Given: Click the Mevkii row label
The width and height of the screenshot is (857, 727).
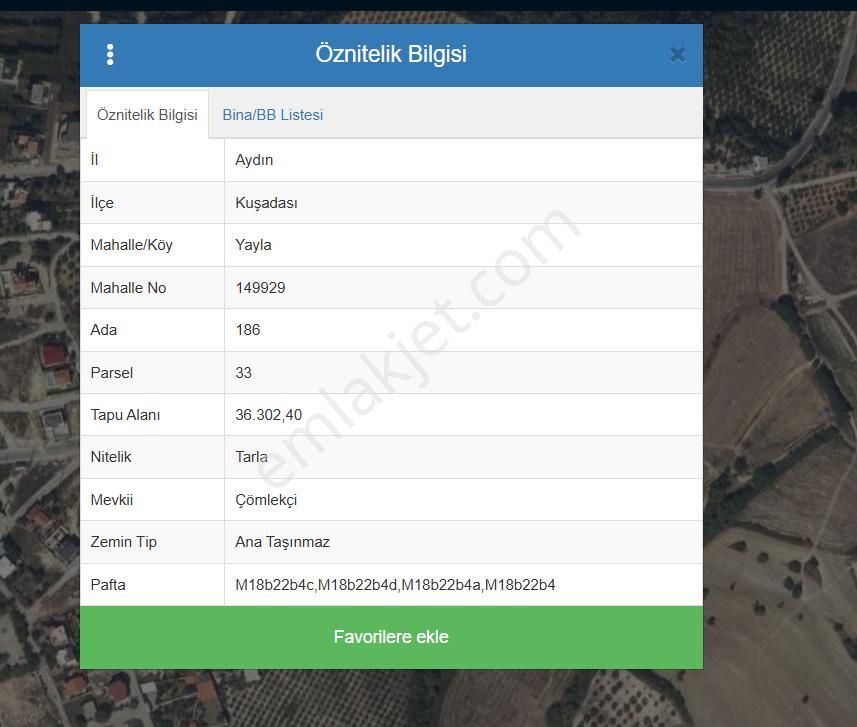Looking at the screenshot, I should (x=111, y=500).
